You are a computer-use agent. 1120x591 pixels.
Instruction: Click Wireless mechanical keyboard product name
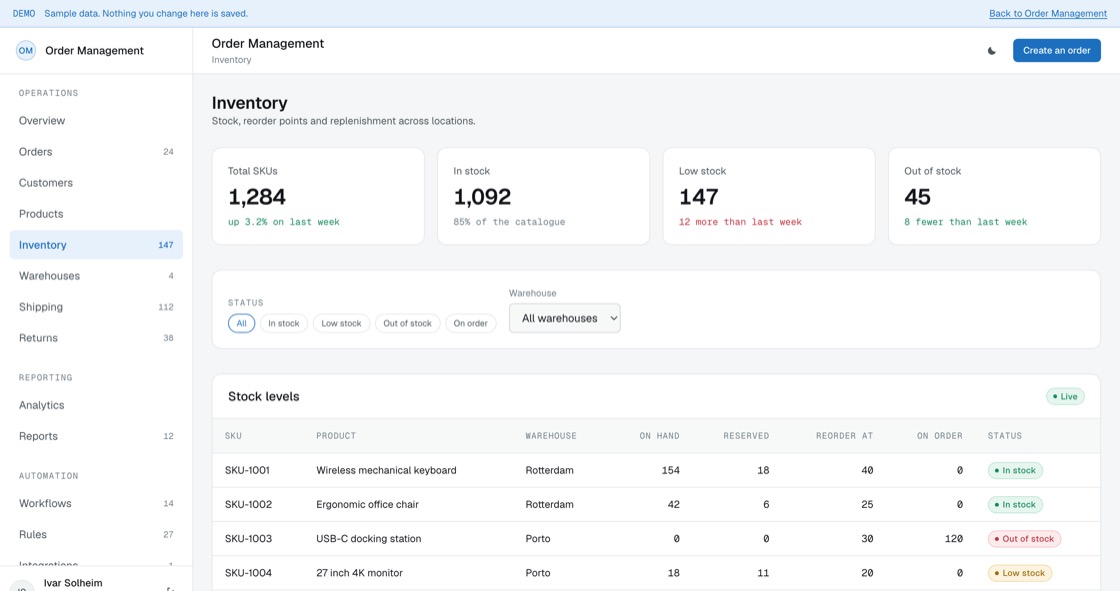point(386,470)
